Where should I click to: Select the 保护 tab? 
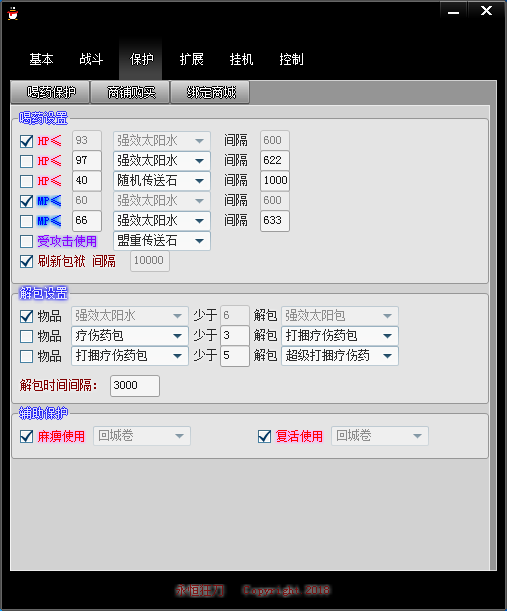pyautogui.click(x=141, y=59)
